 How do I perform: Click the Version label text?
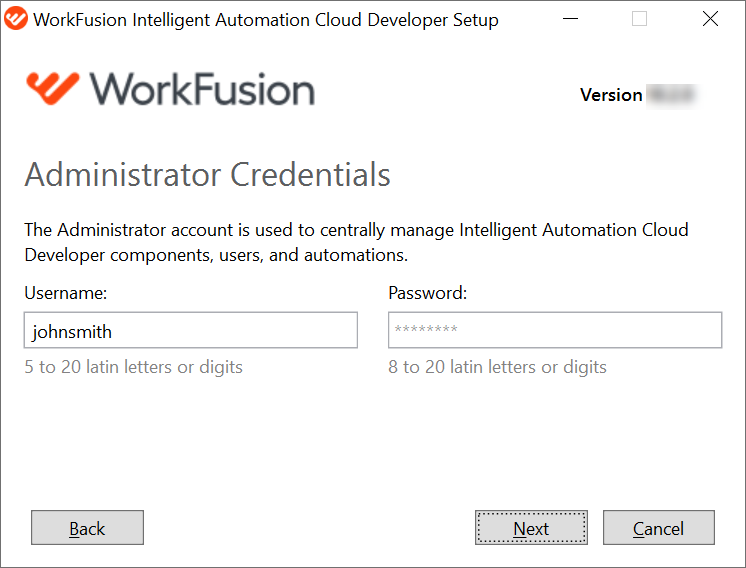[611, 95]
